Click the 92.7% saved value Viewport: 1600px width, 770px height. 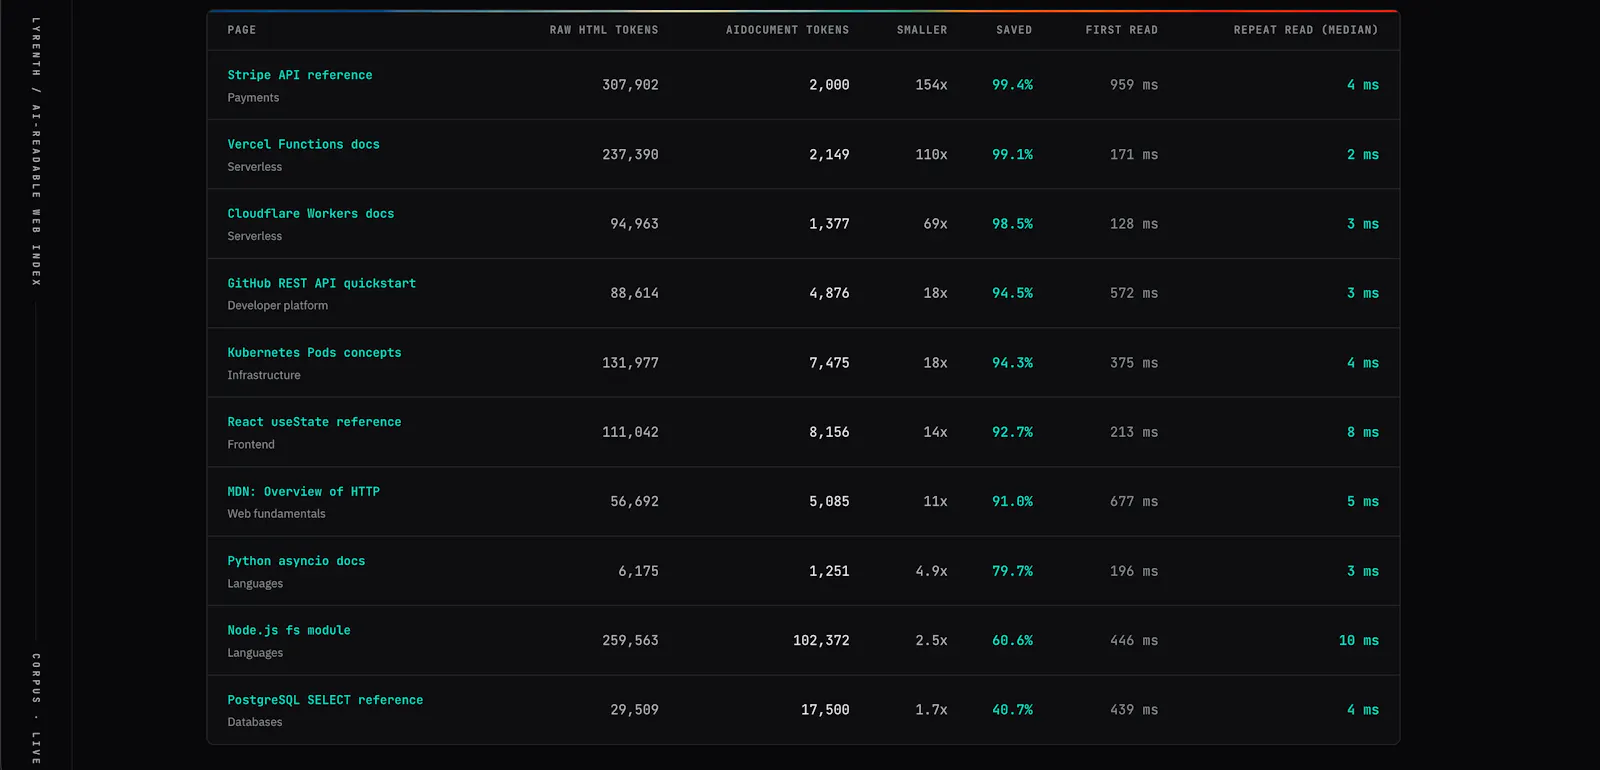coord(1012,433)
